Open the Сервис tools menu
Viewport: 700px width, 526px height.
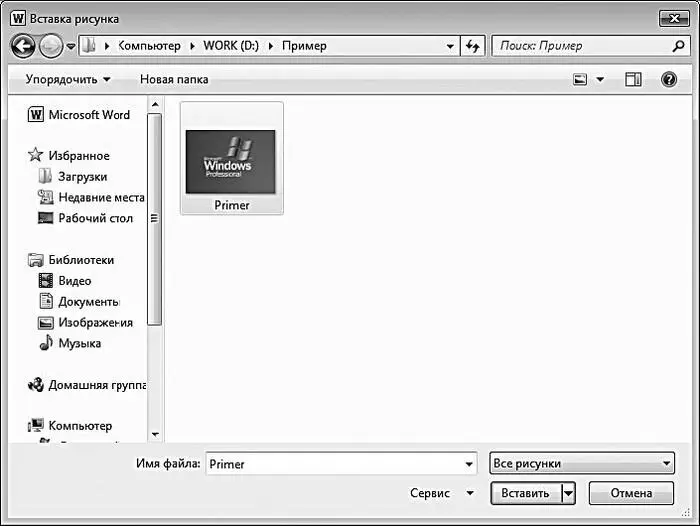[x=442, y=493]
